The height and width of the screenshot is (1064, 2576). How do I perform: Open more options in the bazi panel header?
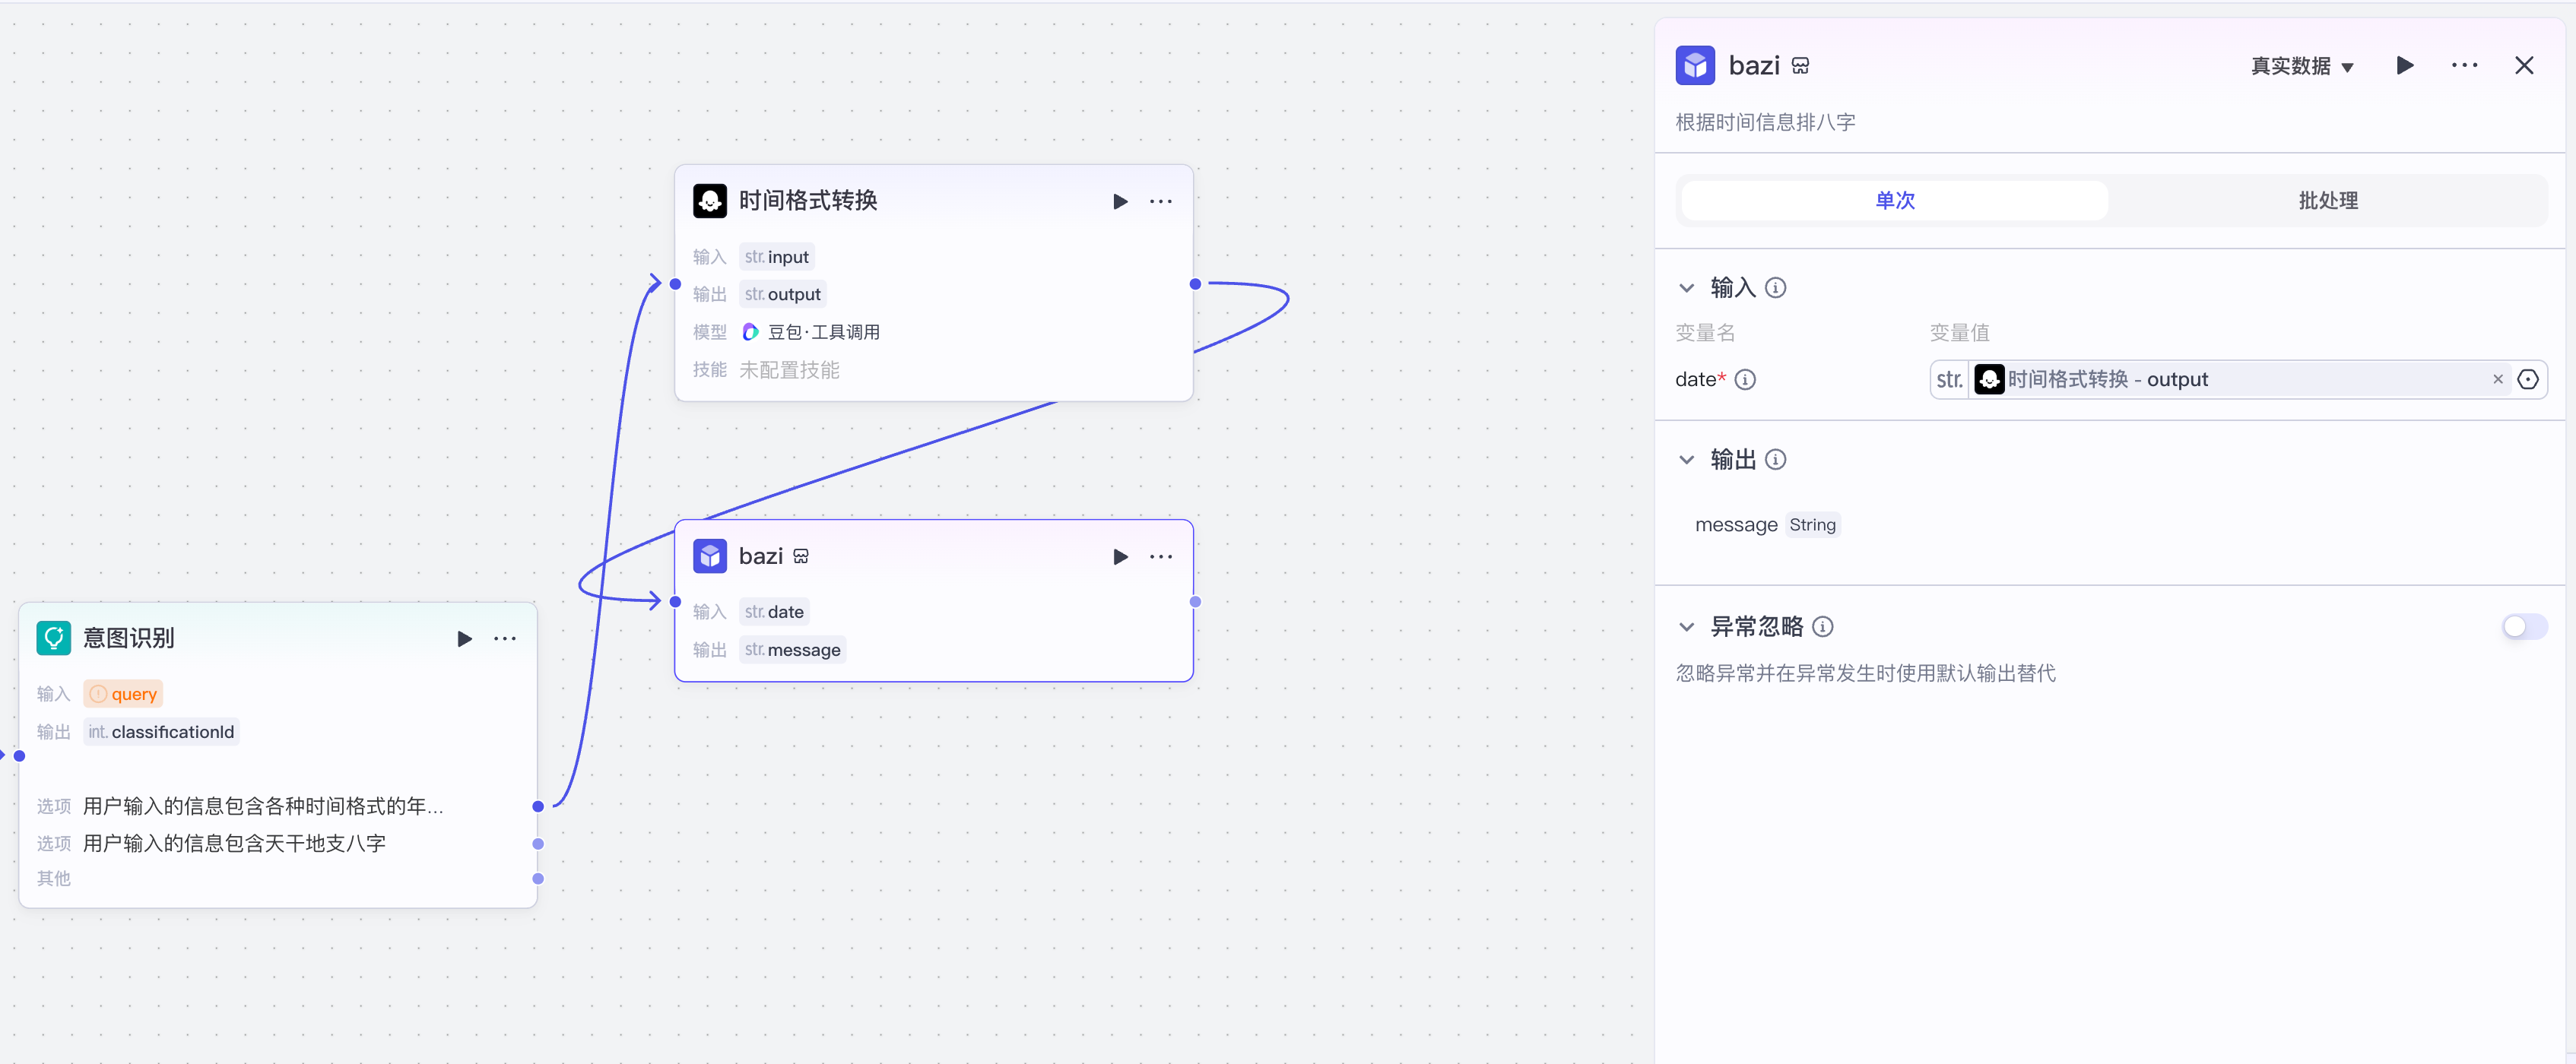[2465, 65]
